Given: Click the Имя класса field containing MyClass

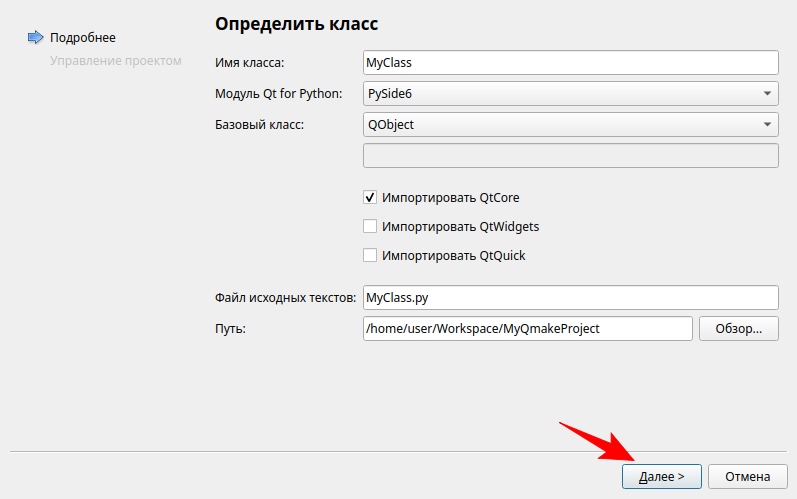Looking at the screenshot, I should coord(570,62).
